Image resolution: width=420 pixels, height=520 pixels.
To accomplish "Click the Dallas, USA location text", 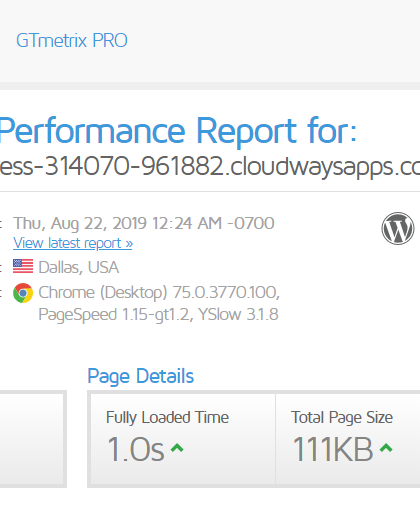I will click(79, 267).
